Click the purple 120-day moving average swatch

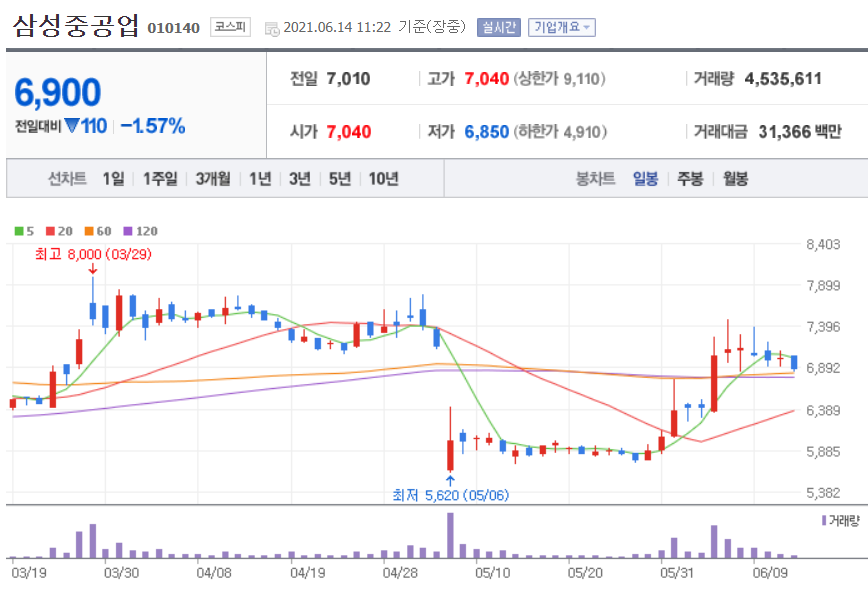click(128, 231)
